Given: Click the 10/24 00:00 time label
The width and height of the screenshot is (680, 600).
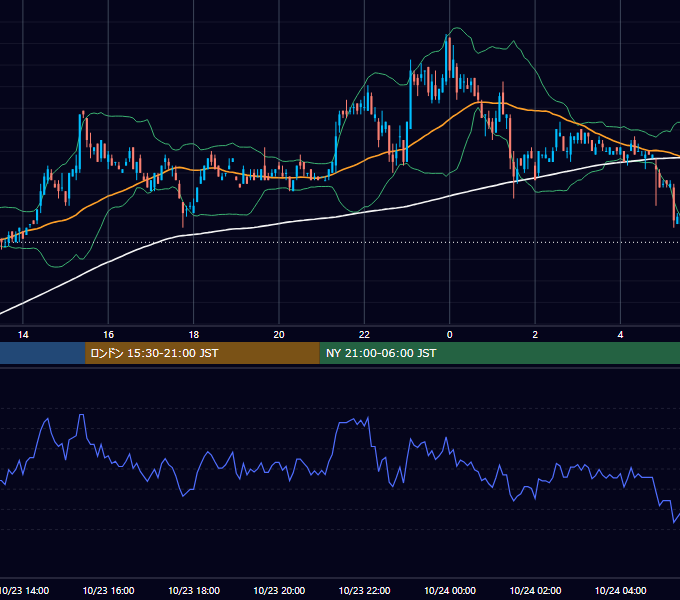Looking at the screenshot, I should click(x=450, y=590).
